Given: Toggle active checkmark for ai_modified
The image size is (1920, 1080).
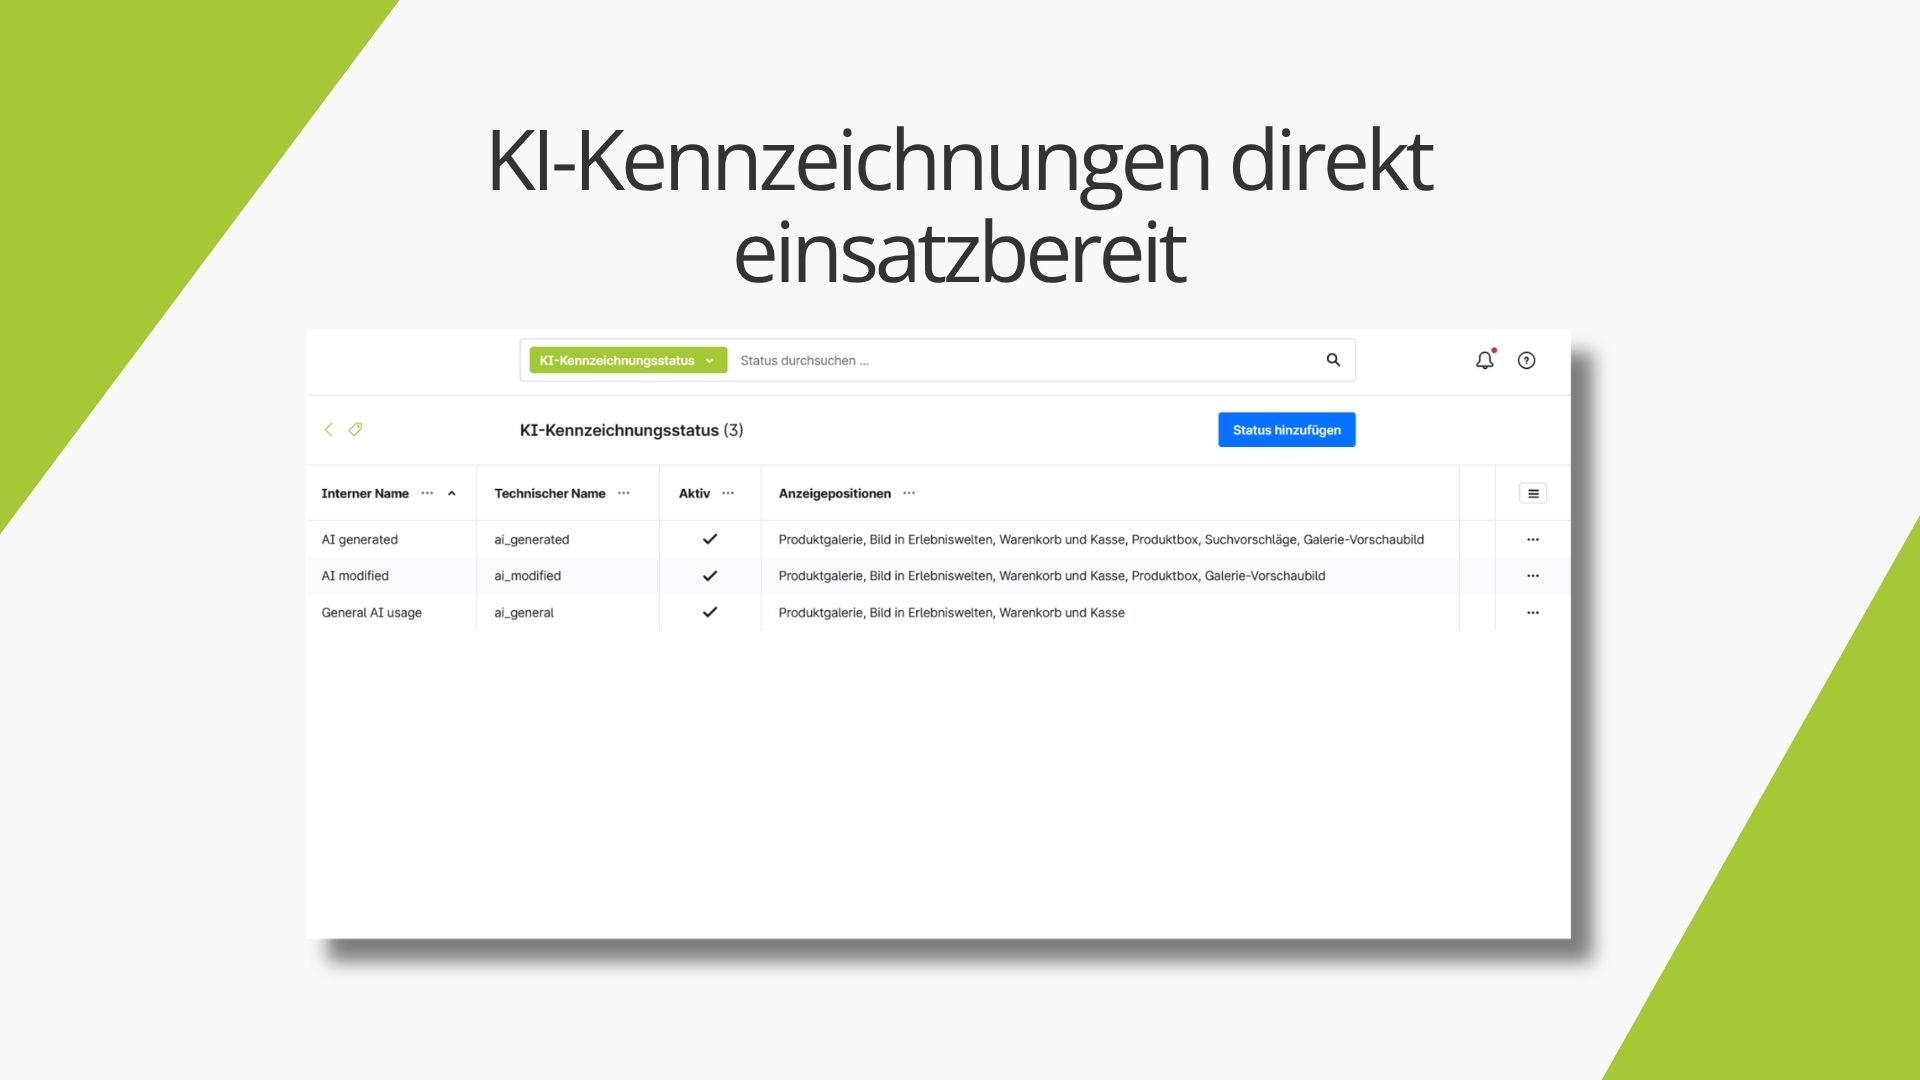Looking at the screenshot, I should click(710, 576).
